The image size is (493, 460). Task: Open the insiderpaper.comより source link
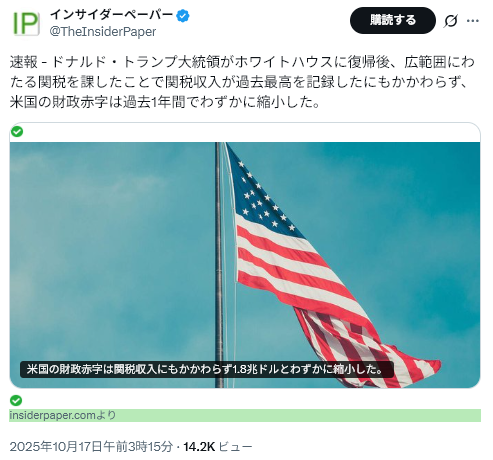63,415
